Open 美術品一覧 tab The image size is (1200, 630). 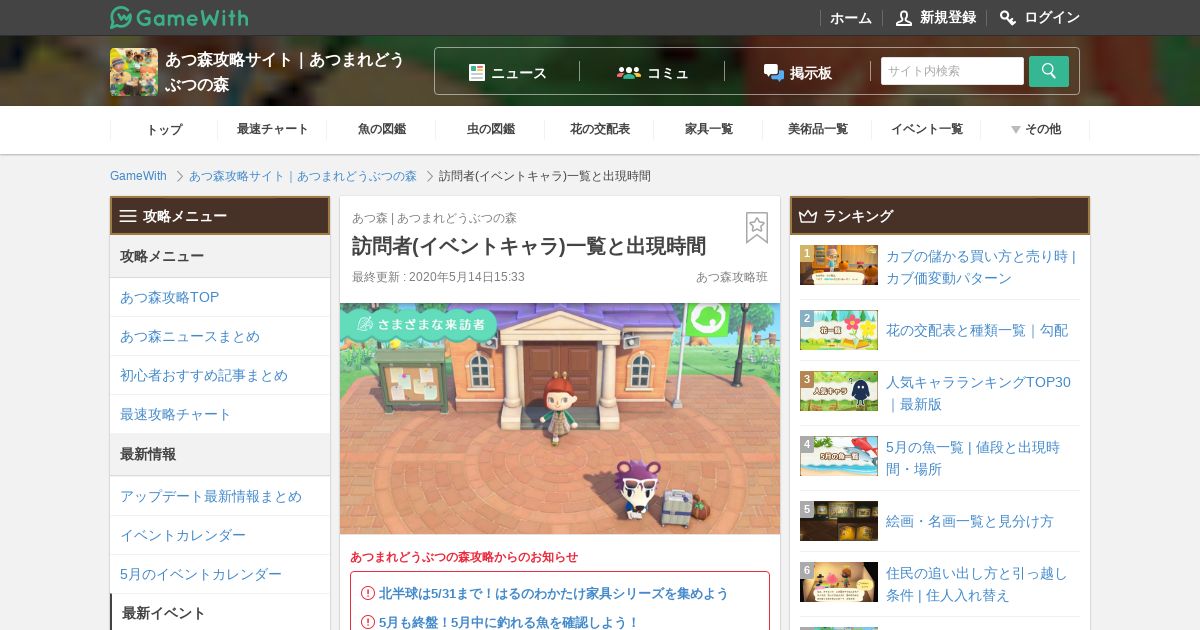pos(818,129)
